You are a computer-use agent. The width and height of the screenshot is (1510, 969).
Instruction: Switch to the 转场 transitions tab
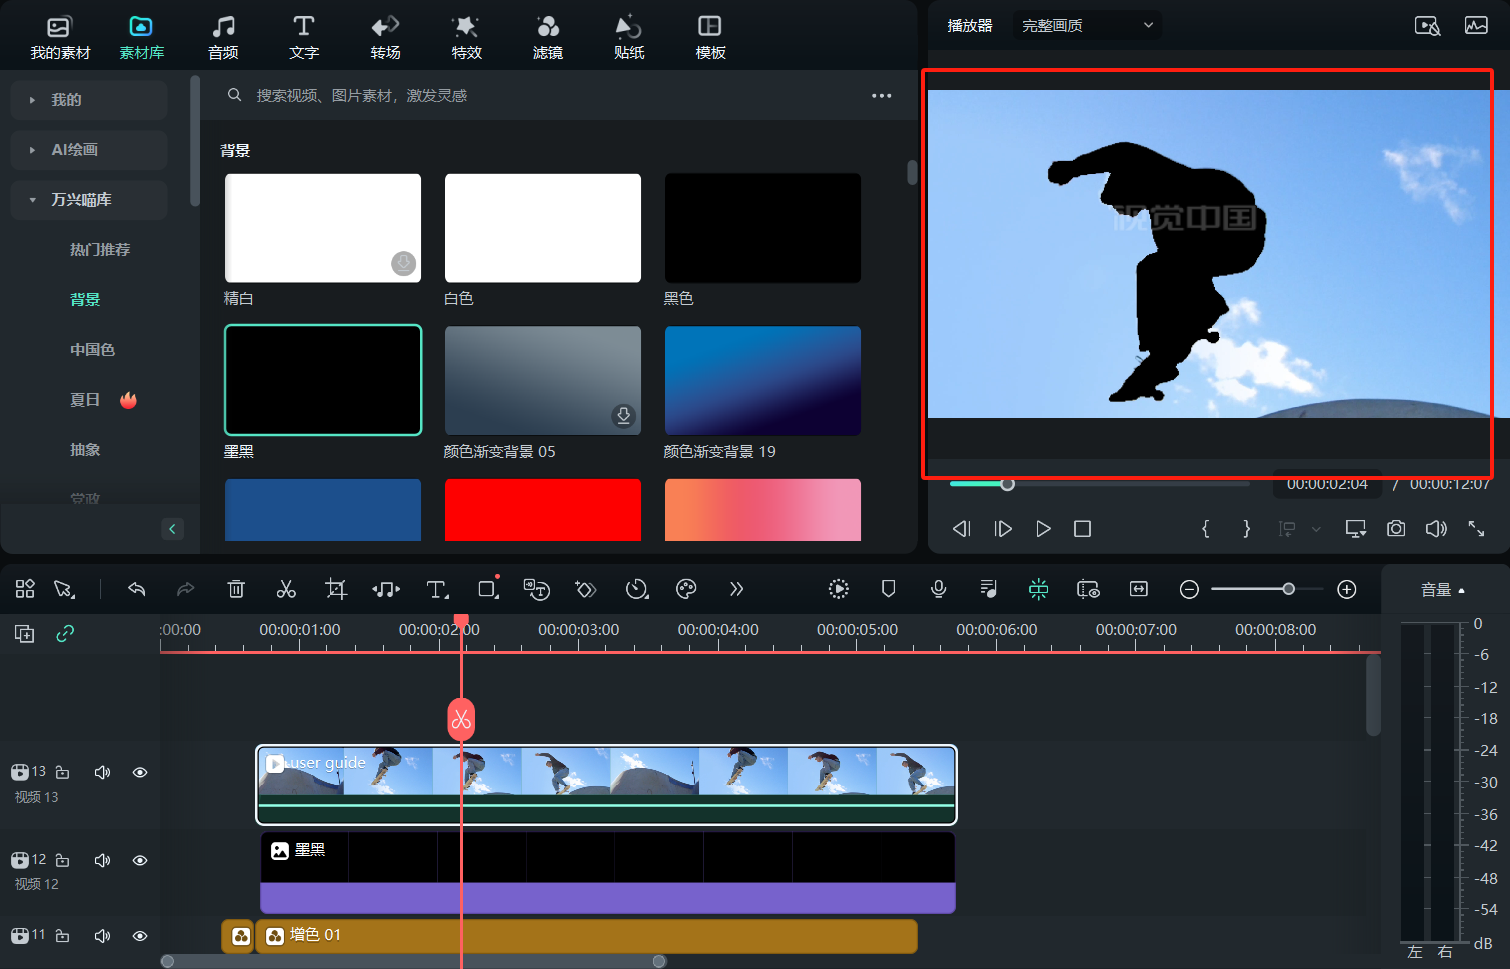coord(385,37)
